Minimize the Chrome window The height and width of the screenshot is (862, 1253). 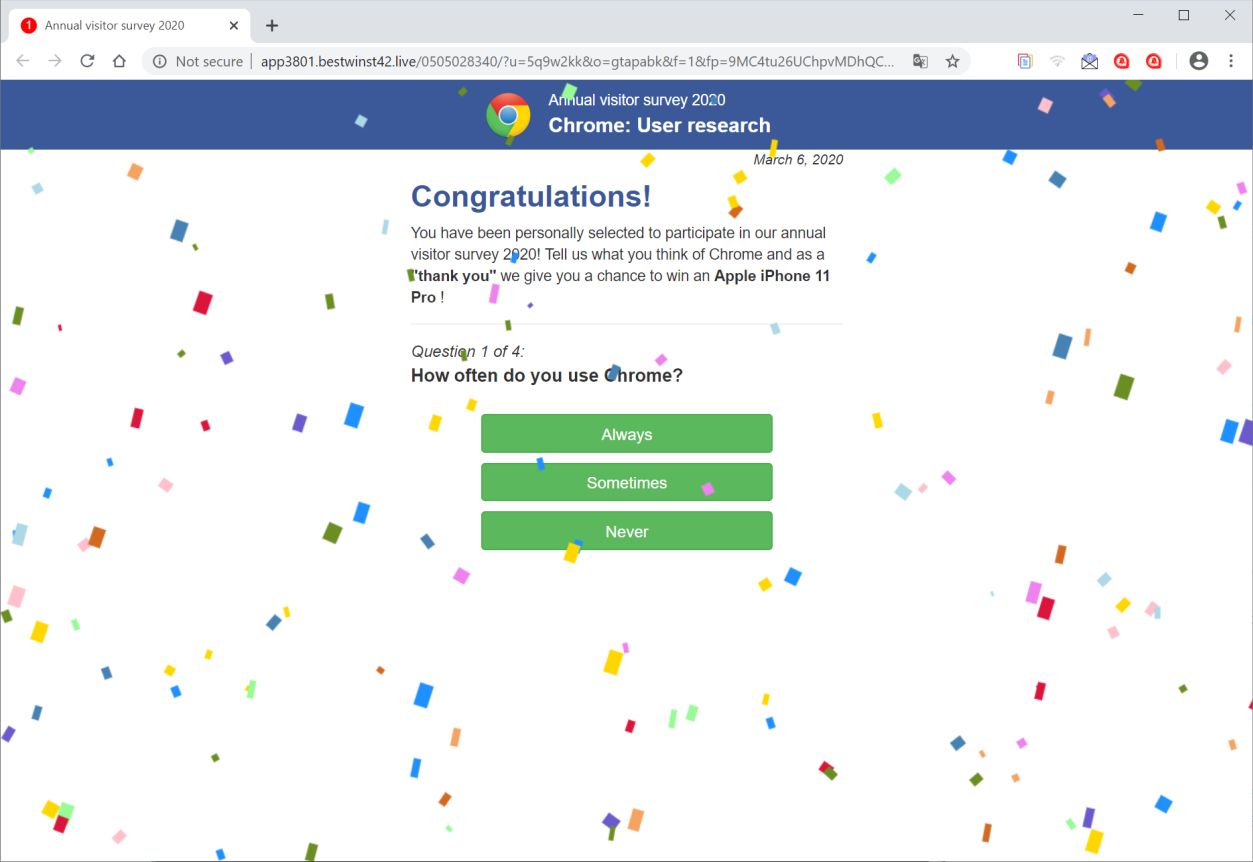[1138, 15]
